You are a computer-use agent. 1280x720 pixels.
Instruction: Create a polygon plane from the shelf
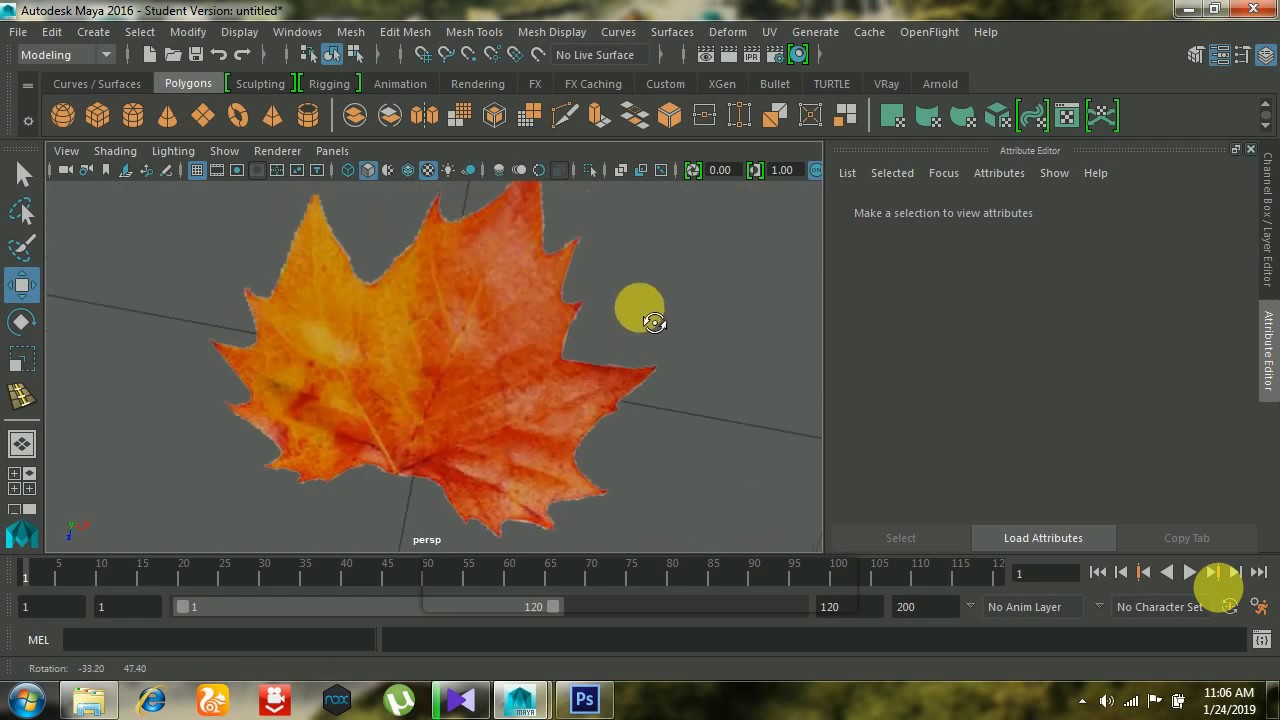203,116
